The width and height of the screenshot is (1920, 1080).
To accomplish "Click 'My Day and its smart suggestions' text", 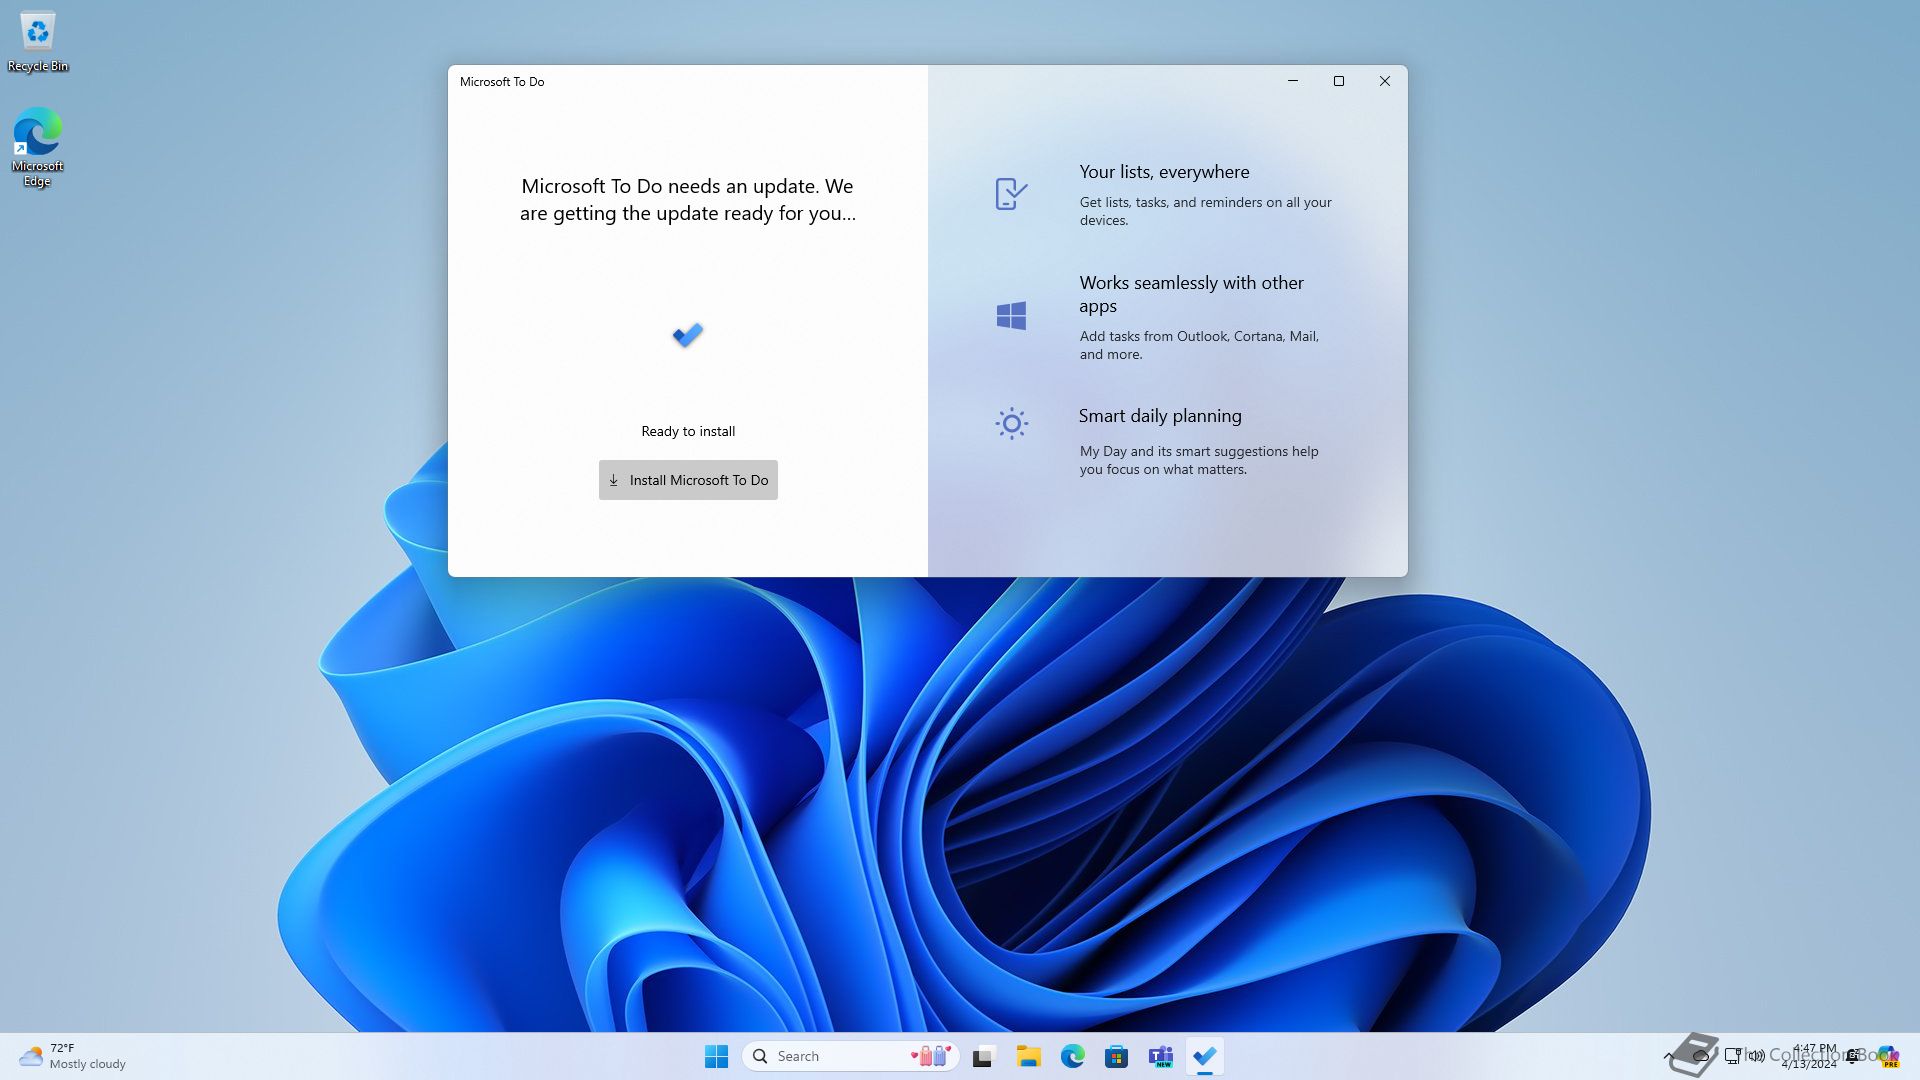I will click(1199, 460).
